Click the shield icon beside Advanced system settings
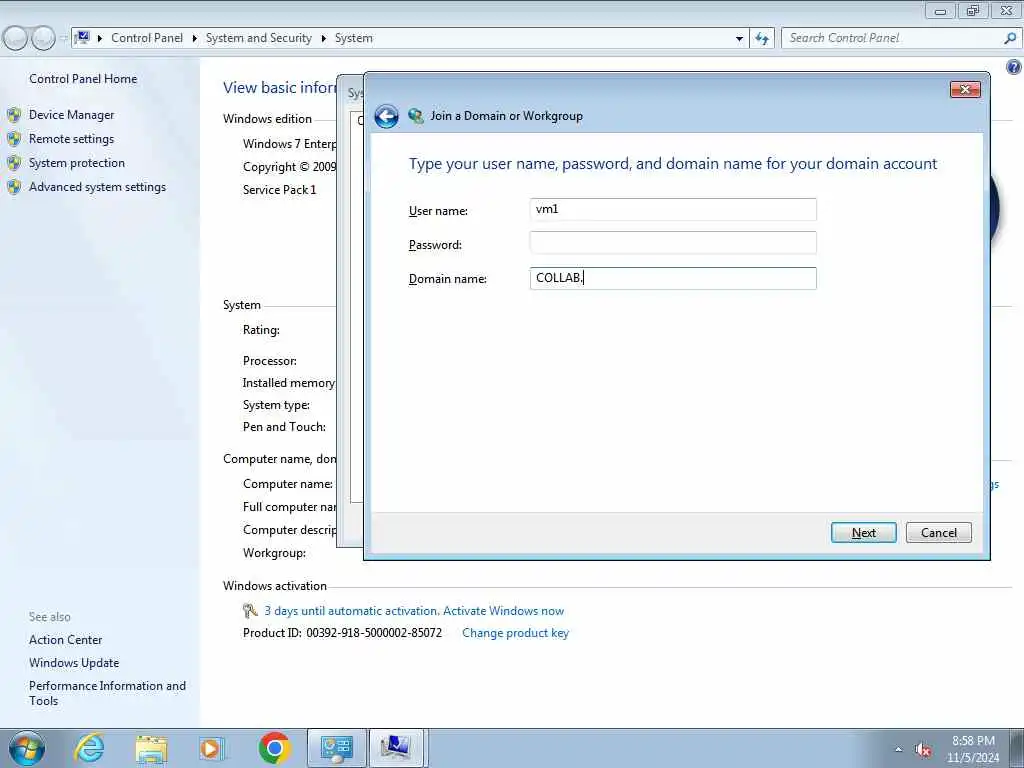This screenshot has height=768, width=1024. (x=14, y=187)
